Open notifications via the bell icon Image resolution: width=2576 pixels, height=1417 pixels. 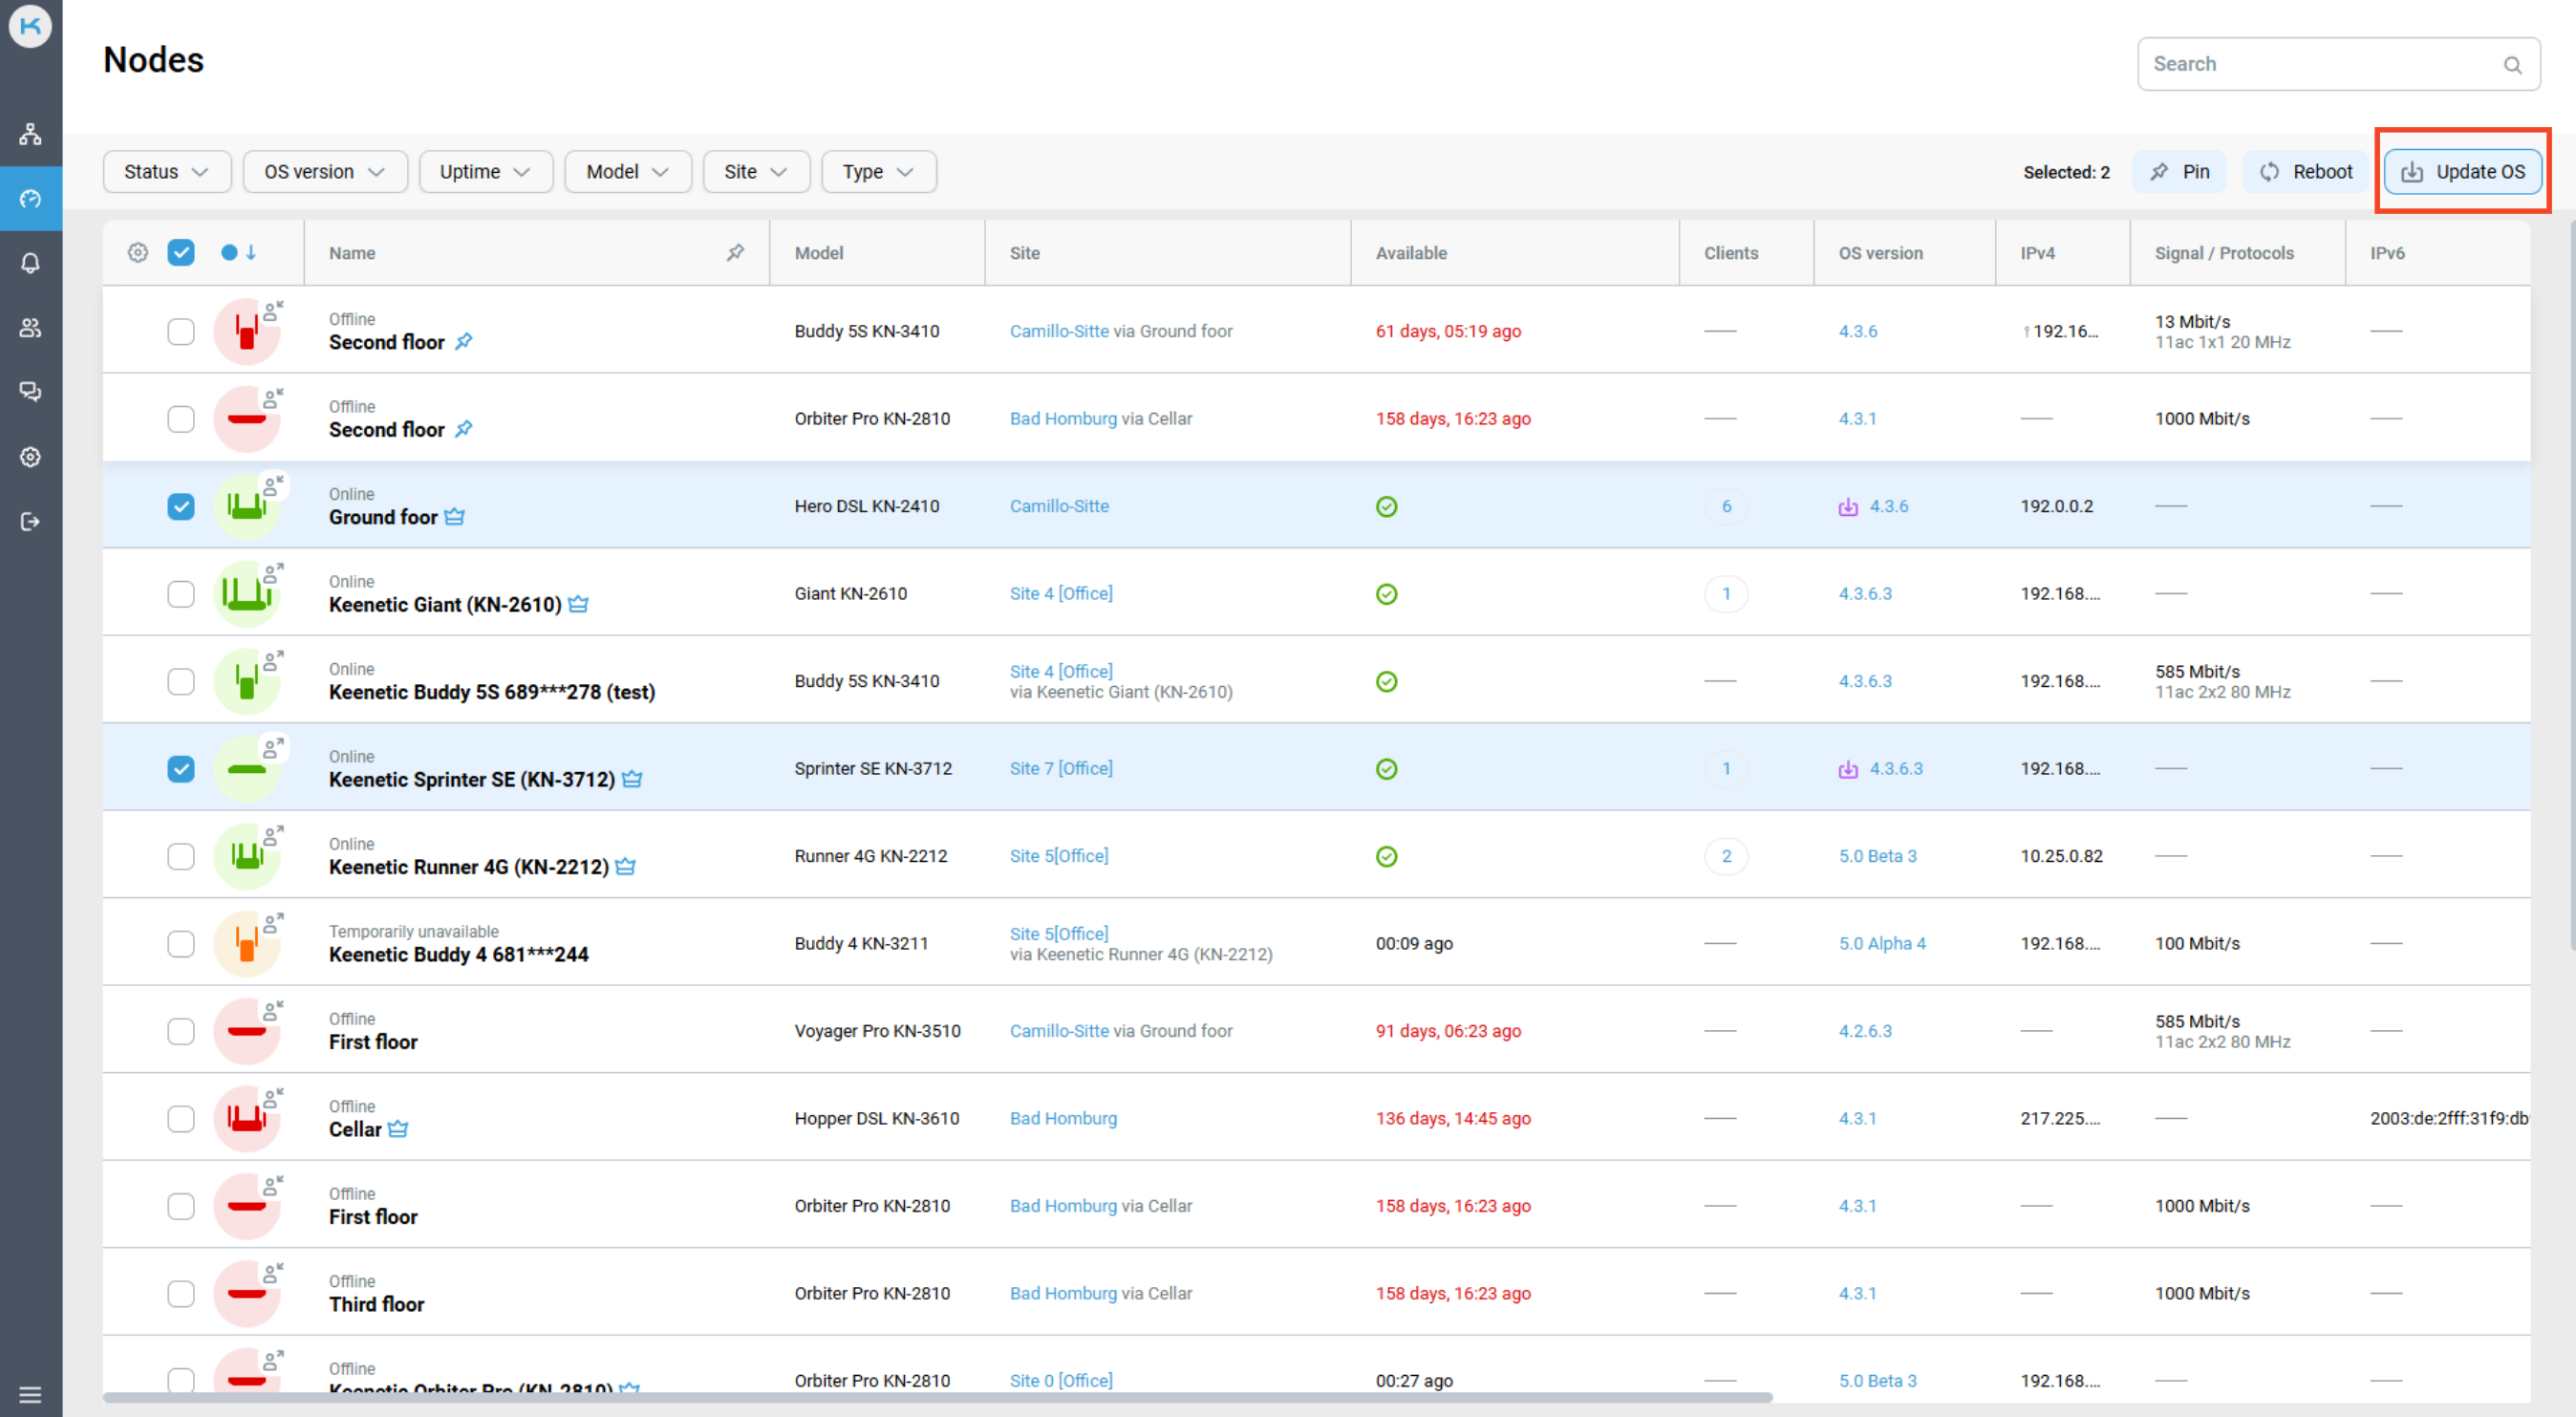30,262
